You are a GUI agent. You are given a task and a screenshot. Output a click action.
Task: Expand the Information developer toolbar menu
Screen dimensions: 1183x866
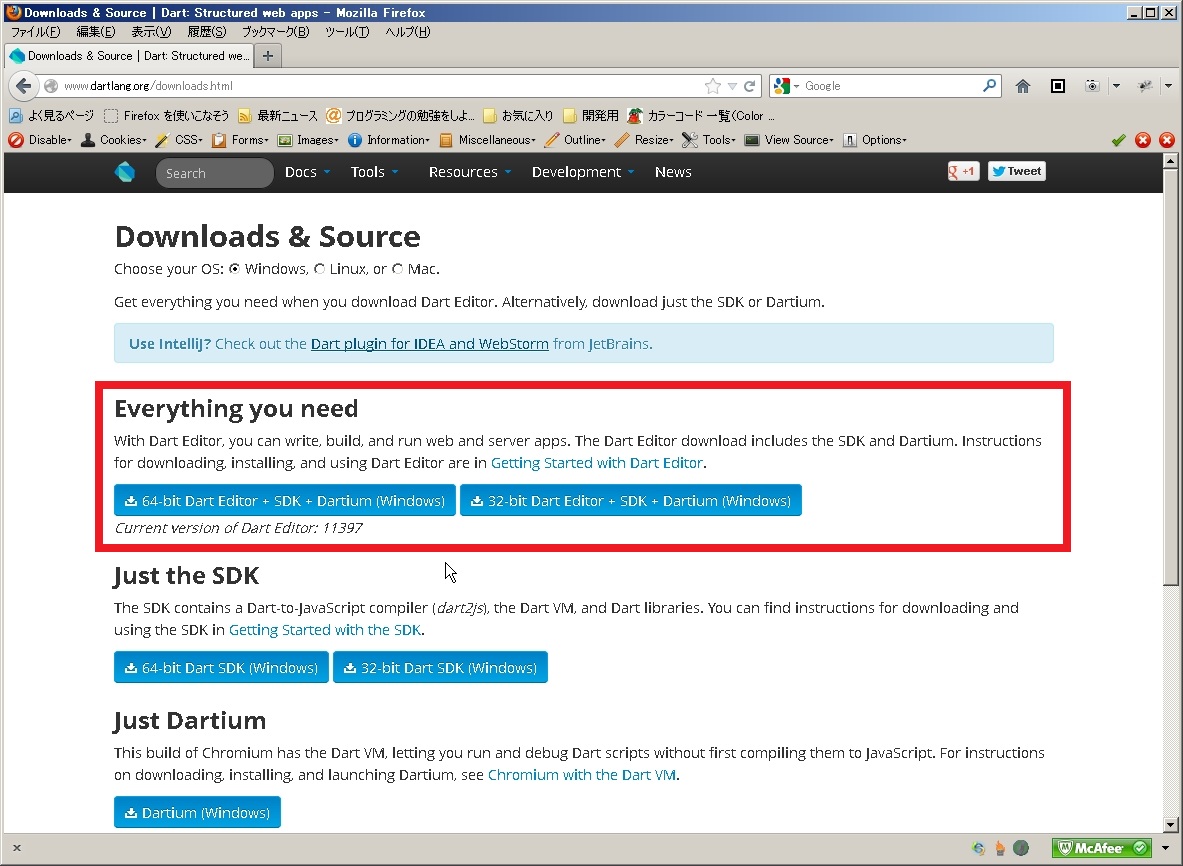[x=389, y=140]
